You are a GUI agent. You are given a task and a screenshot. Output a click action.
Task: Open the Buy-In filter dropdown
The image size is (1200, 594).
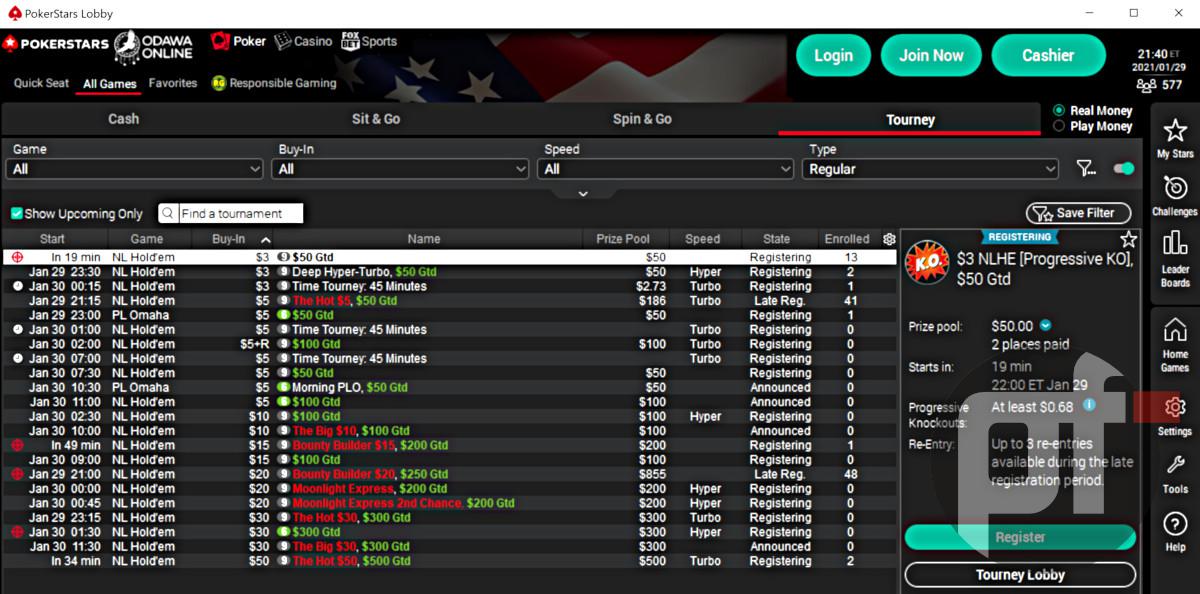click(x=400, y=169)
